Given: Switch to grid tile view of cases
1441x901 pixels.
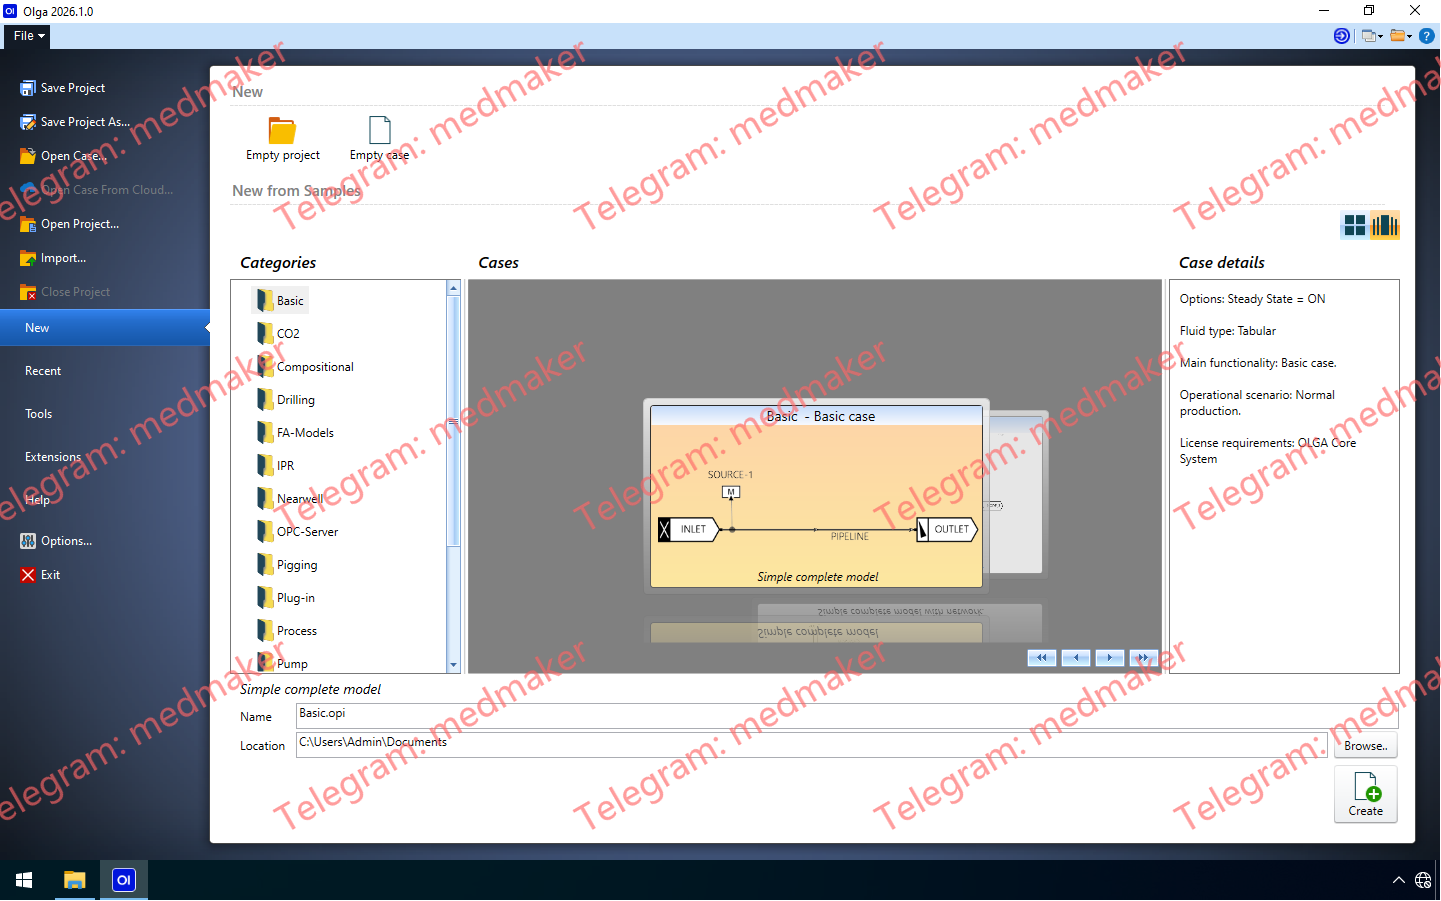Looking at the screenshot, I should tap(1354, 226).
